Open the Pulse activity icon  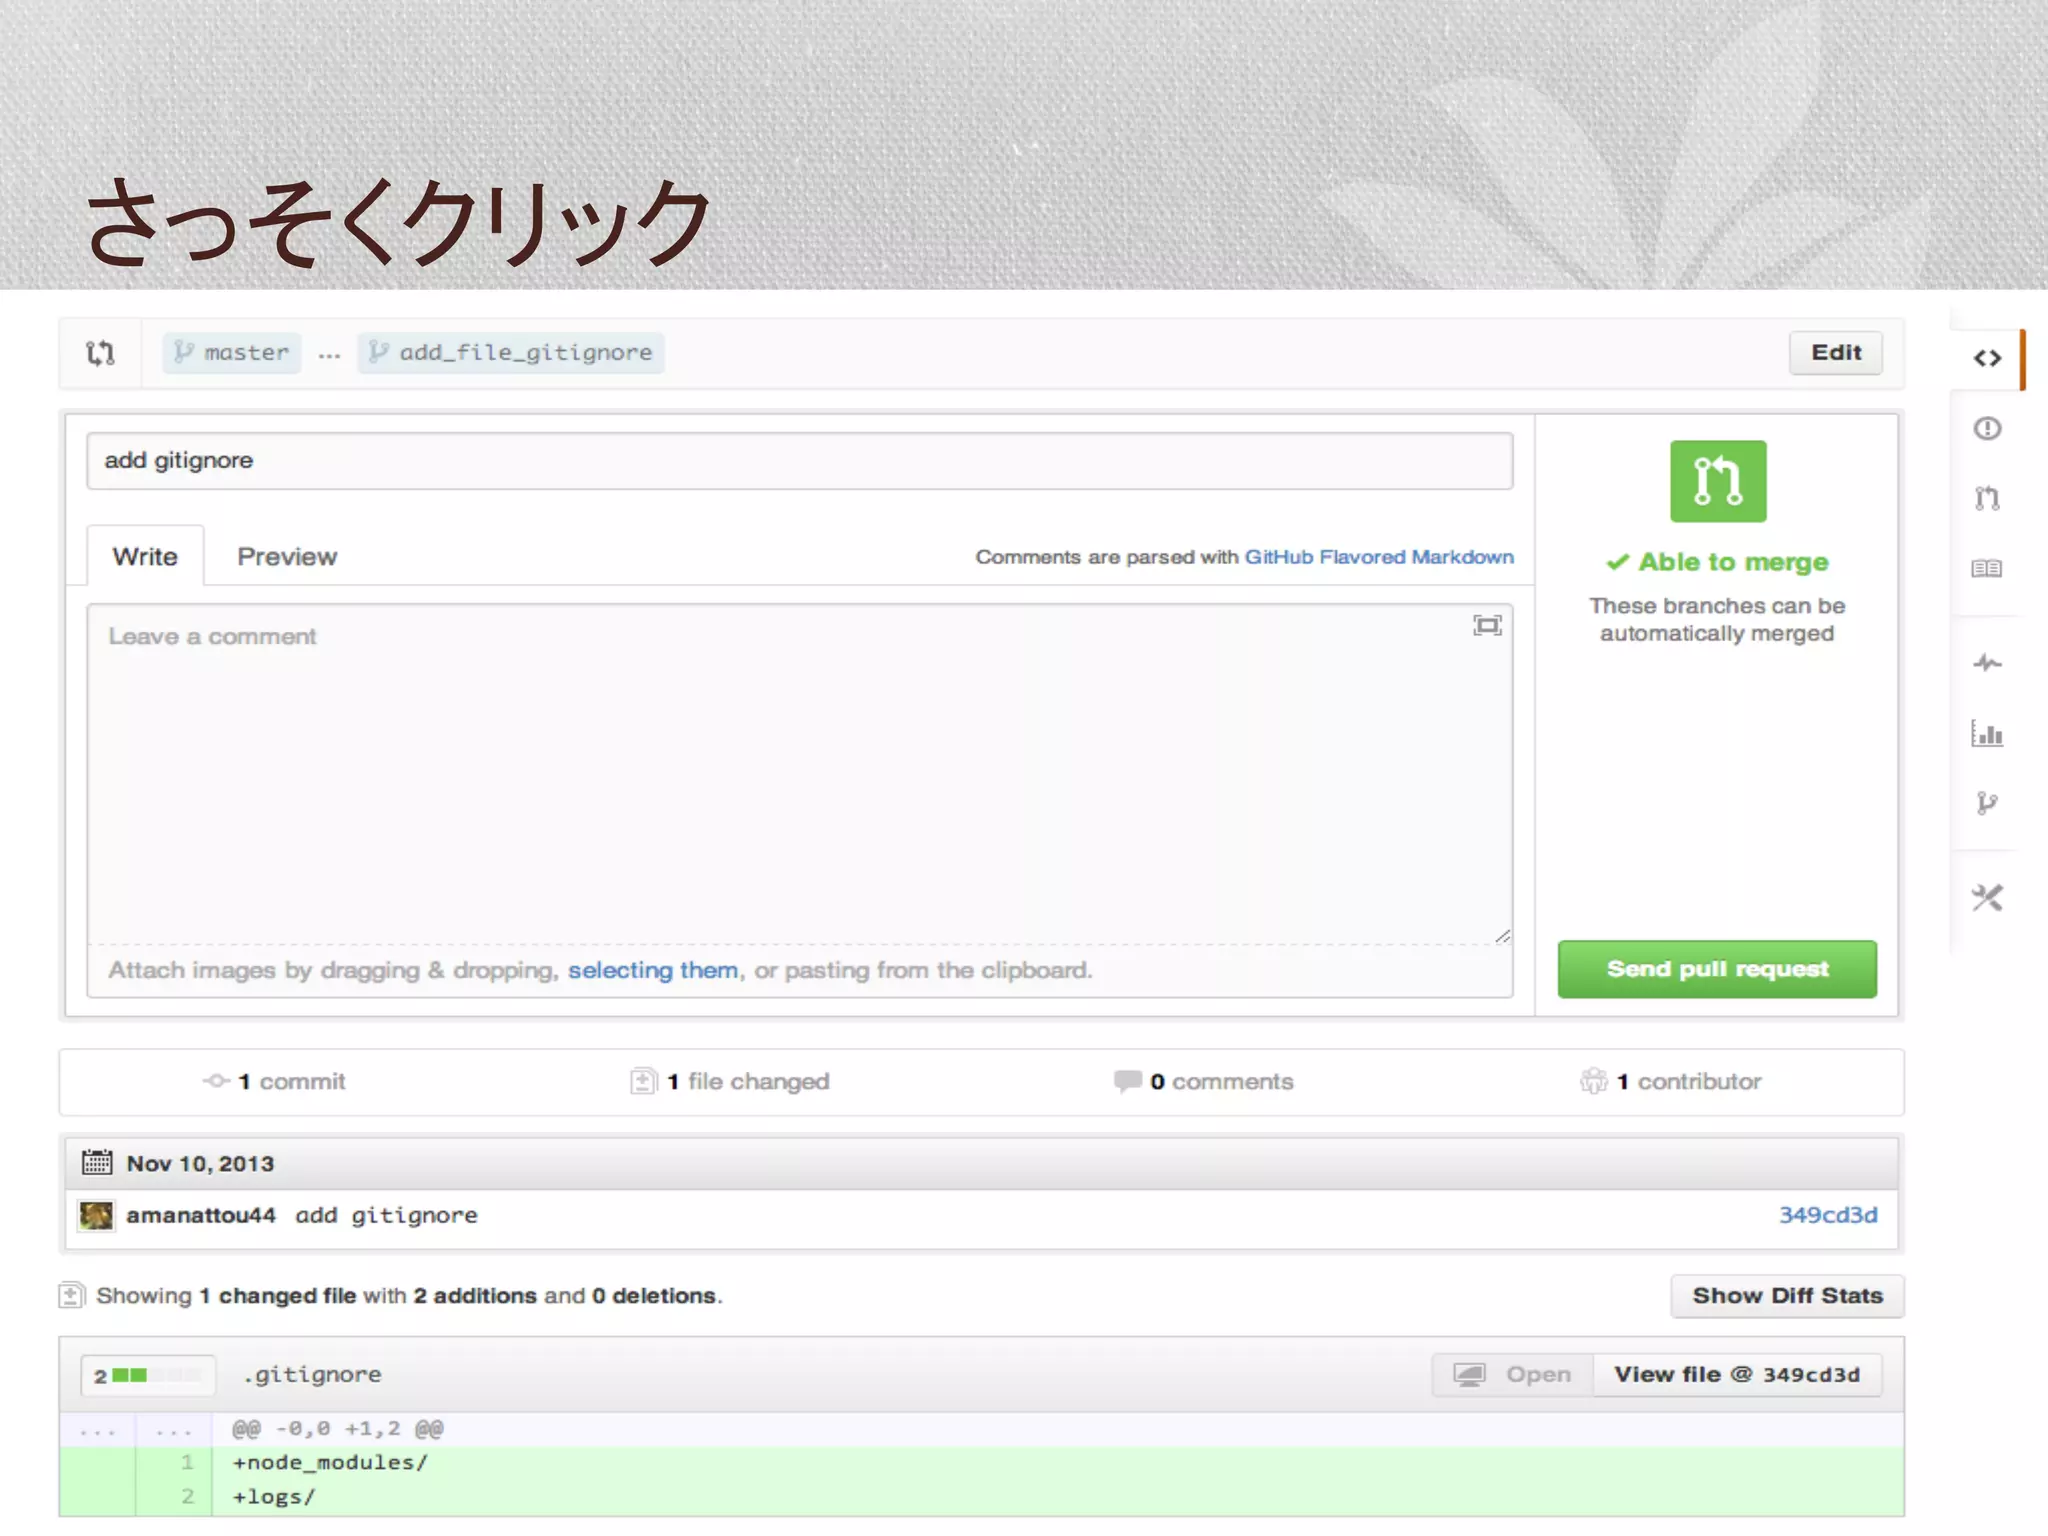pos(1987,663)
